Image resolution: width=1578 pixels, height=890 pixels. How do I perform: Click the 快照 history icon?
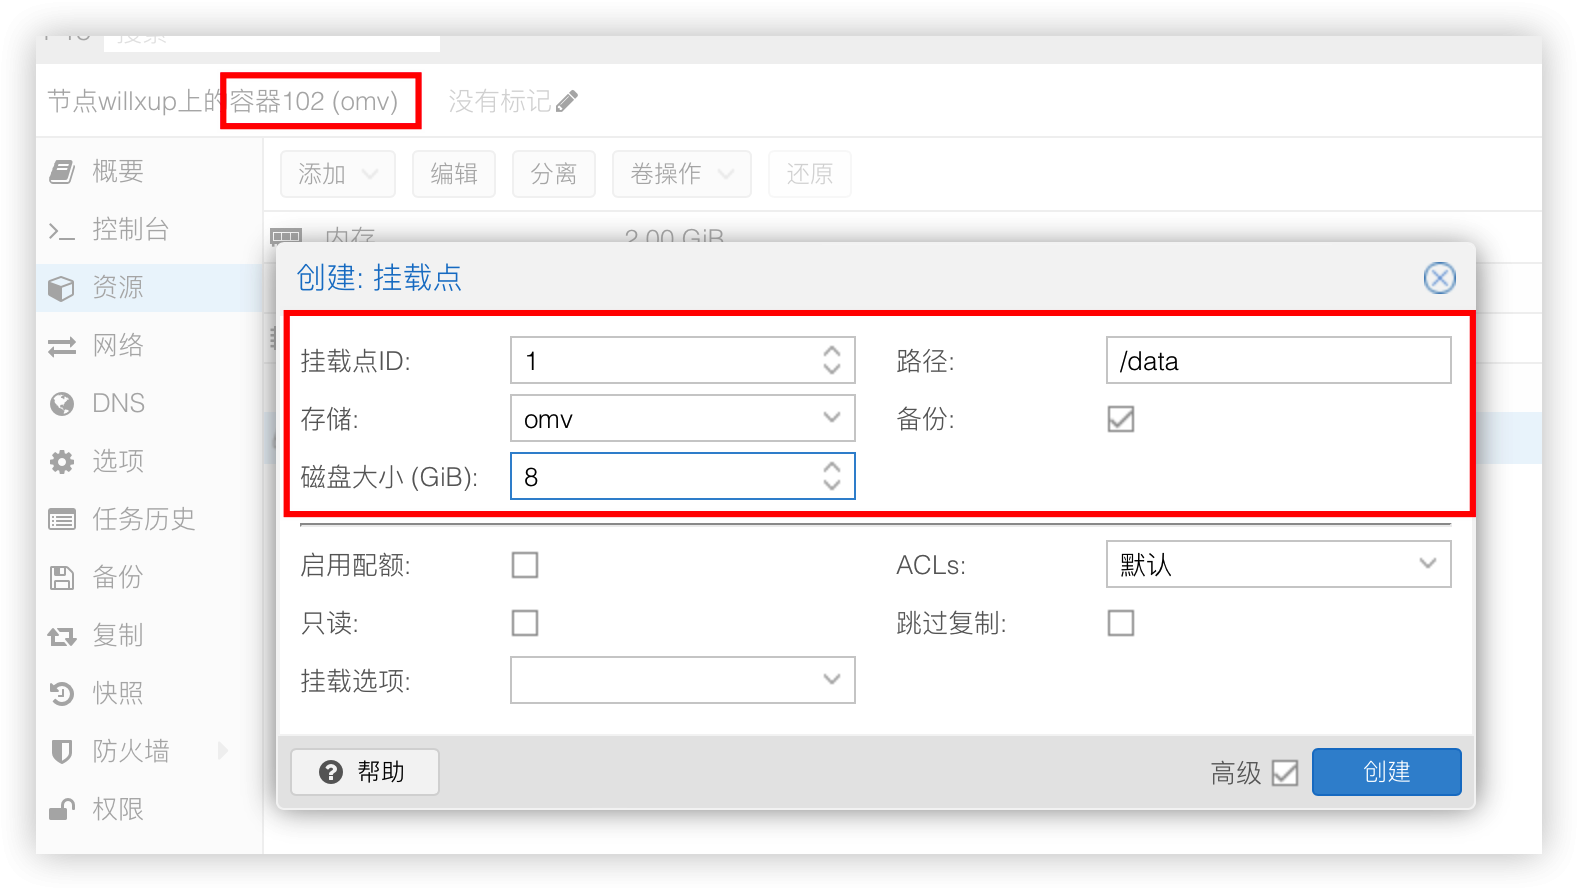pos(62,694)
